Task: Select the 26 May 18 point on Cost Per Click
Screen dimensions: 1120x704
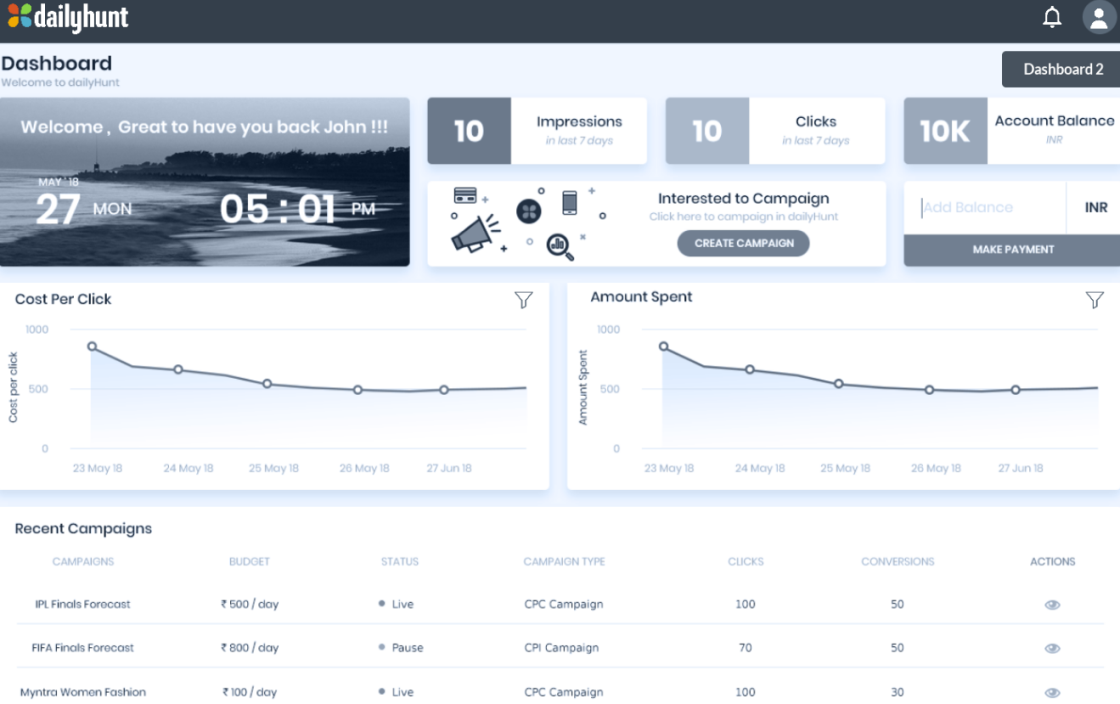Action: (x=358, y=390)
